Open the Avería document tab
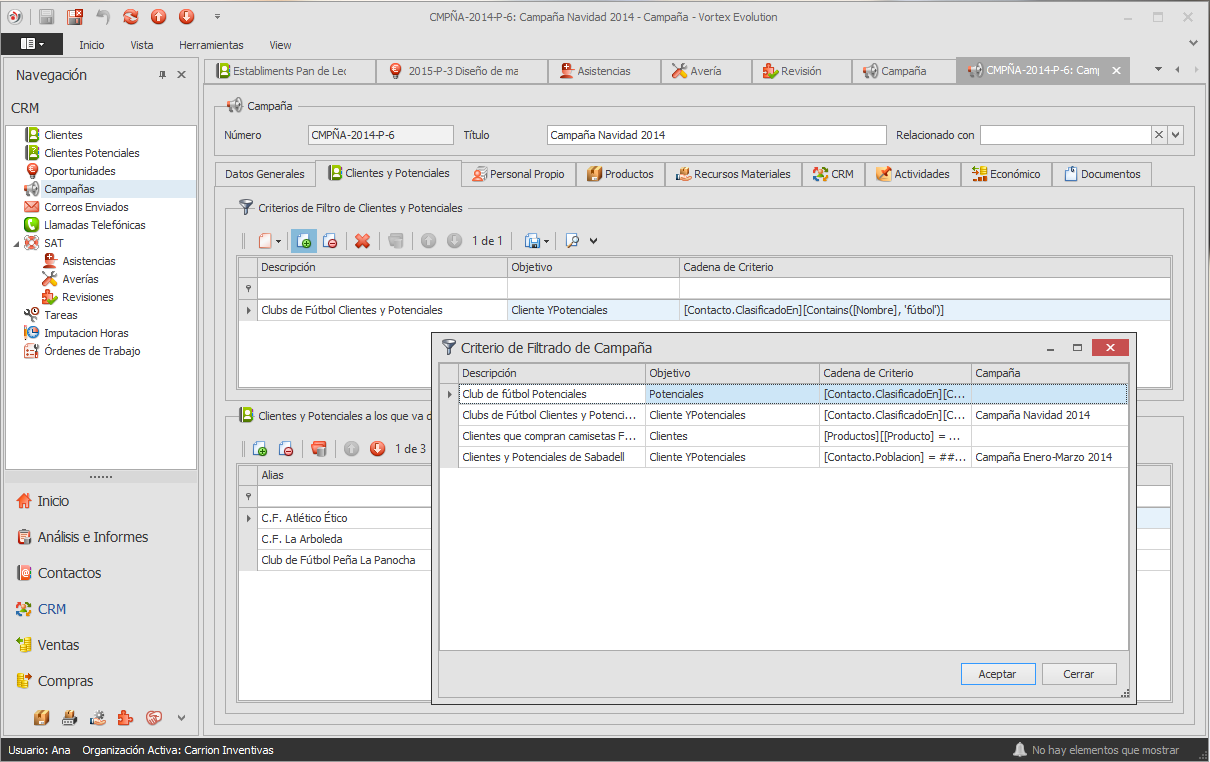 [x=706, y=71]
